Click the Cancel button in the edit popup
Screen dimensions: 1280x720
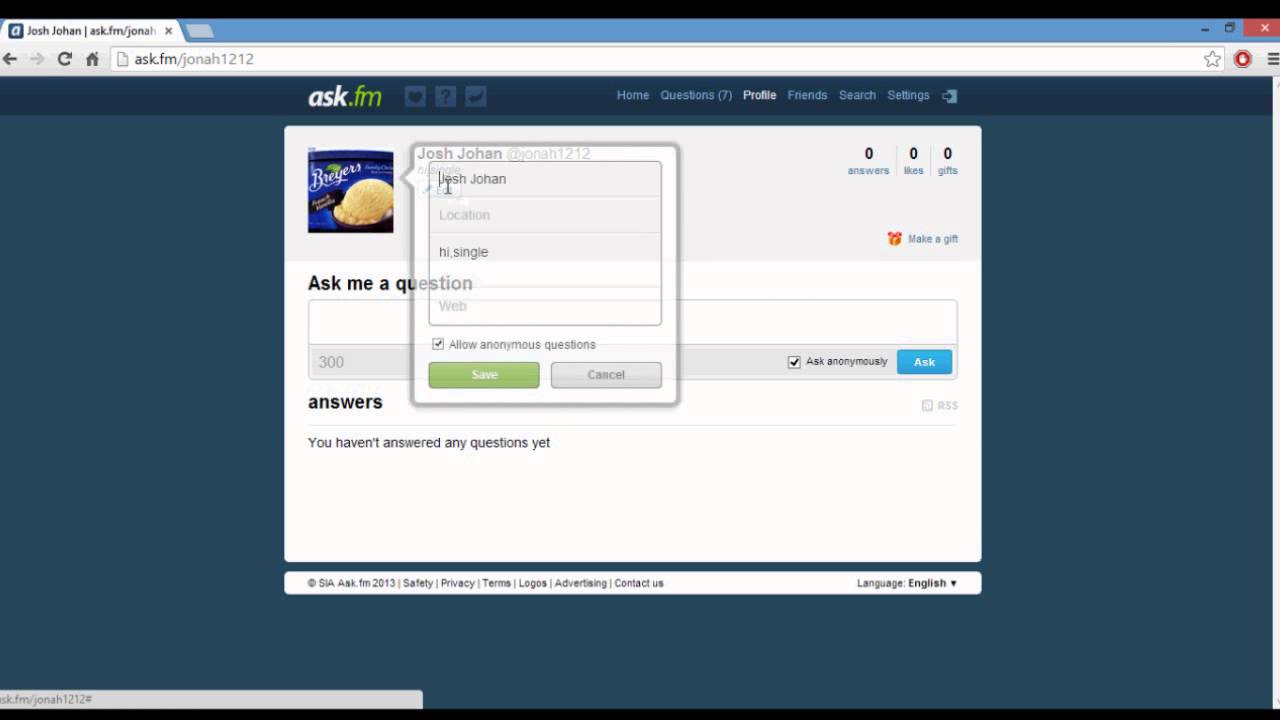606,375
